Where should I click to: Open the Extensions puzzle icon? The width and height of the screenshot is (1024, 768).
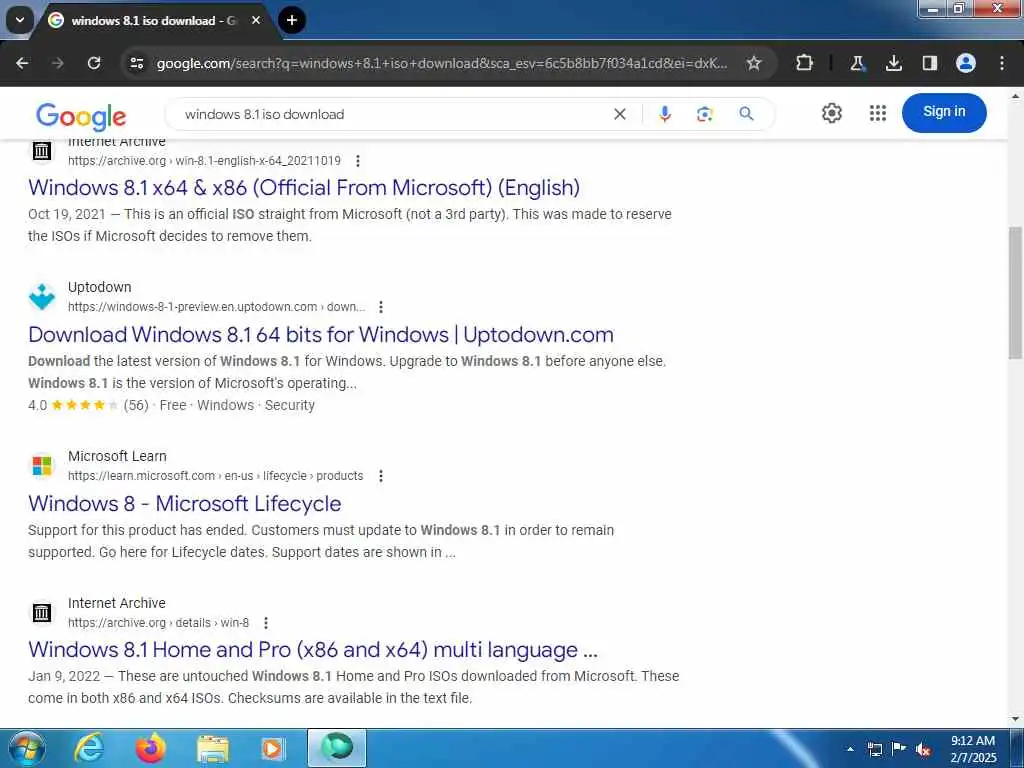pyautogui.click(x=805, y=63)
